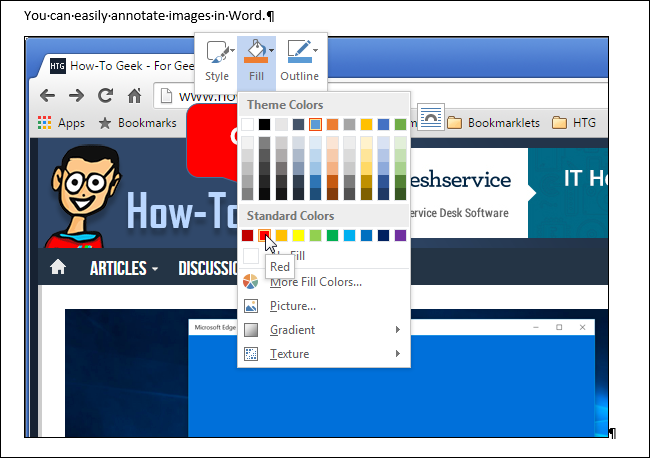650x458 pixels.
Task: Click the white home icon in site navigation
Action: point(58,267)
